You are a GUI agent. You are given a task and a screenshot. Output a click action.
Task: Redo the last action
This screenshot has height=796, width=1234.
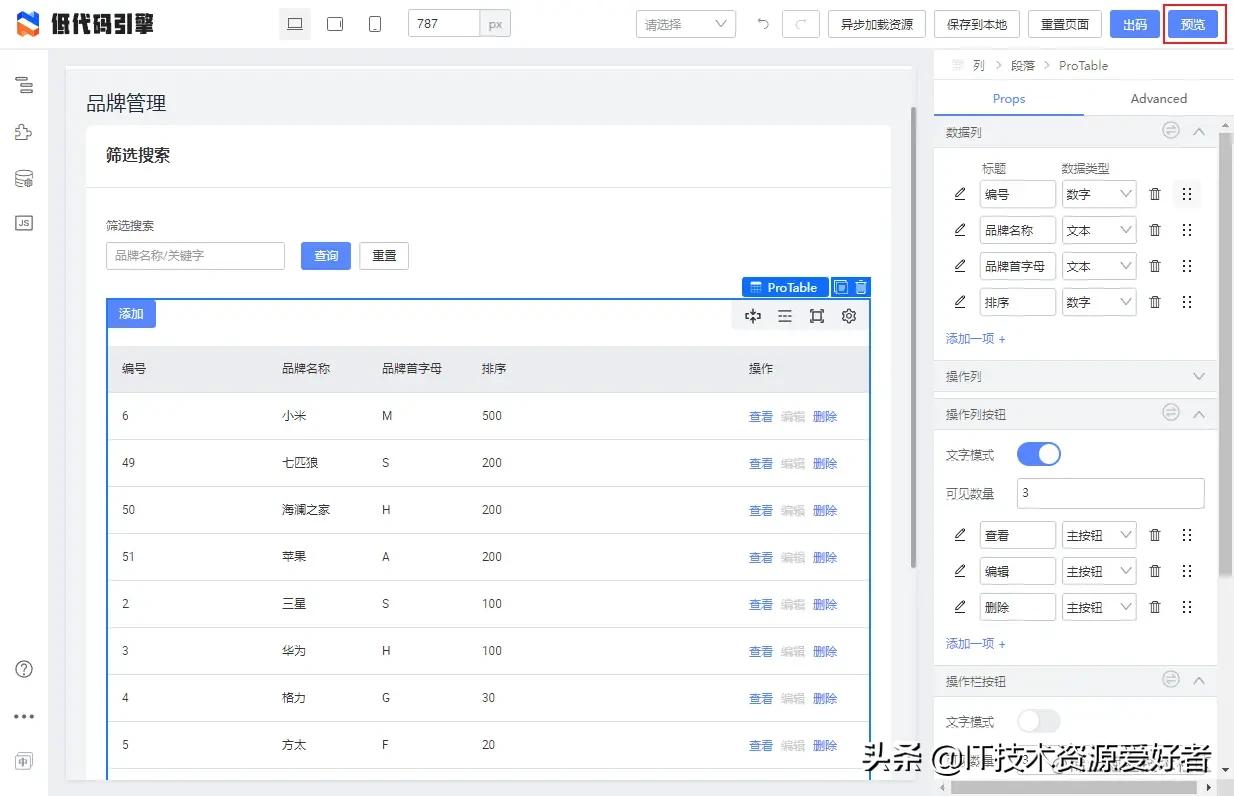tap(801, 24)
